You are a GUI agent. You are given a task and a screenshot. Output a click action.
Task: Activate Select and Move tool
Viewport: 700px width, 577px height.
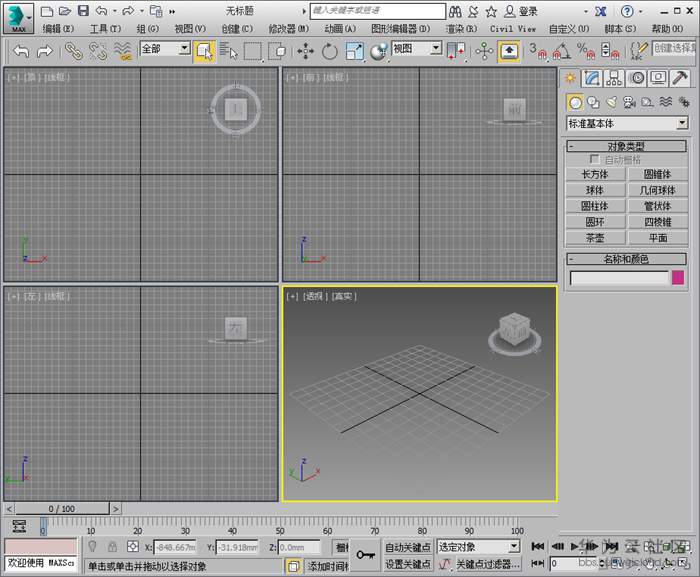[305, 51]
